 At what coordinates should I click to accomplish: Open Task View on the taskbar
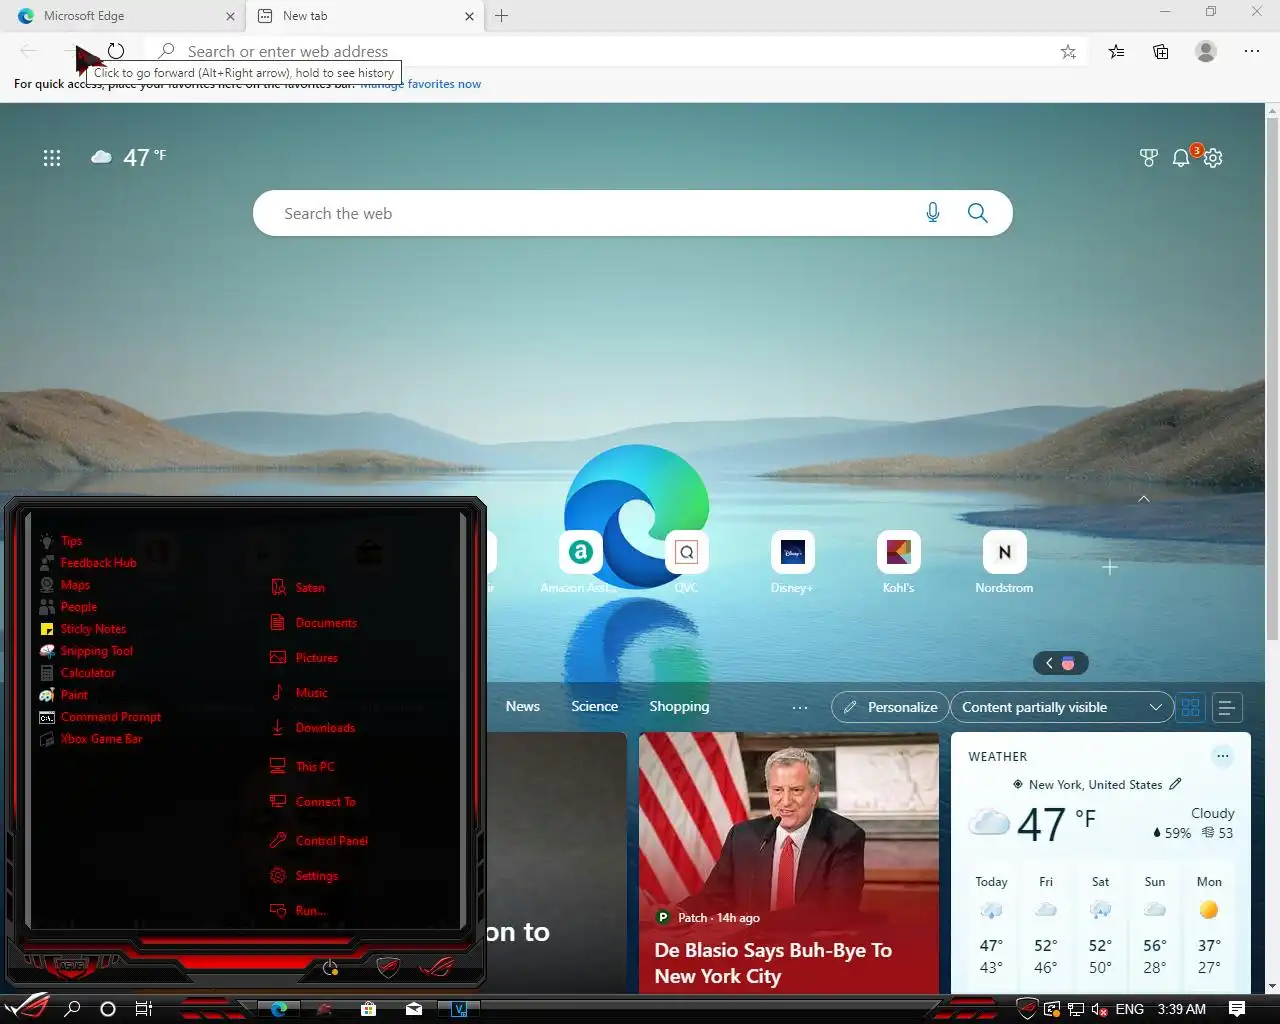[144, 1008]
